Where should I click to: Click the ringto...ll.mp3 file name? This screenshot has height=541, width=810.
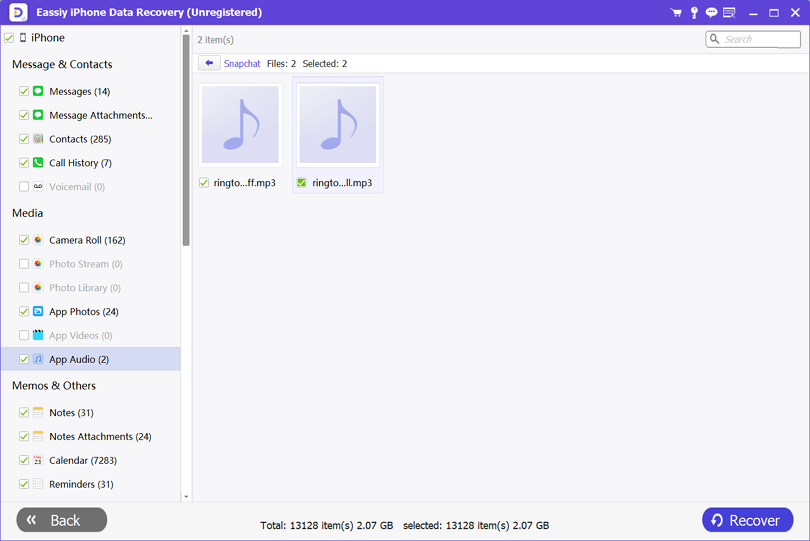coord(342,183)
